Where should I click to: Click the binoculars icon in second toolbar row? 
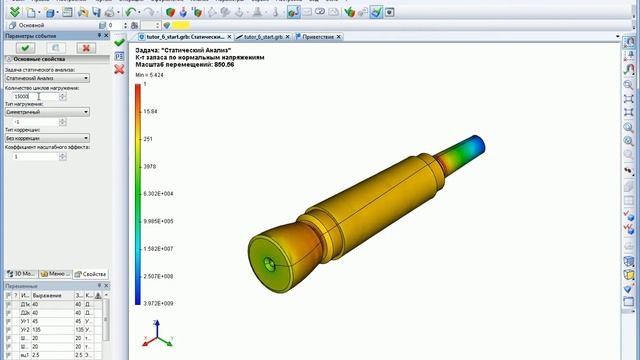[134, 25]
